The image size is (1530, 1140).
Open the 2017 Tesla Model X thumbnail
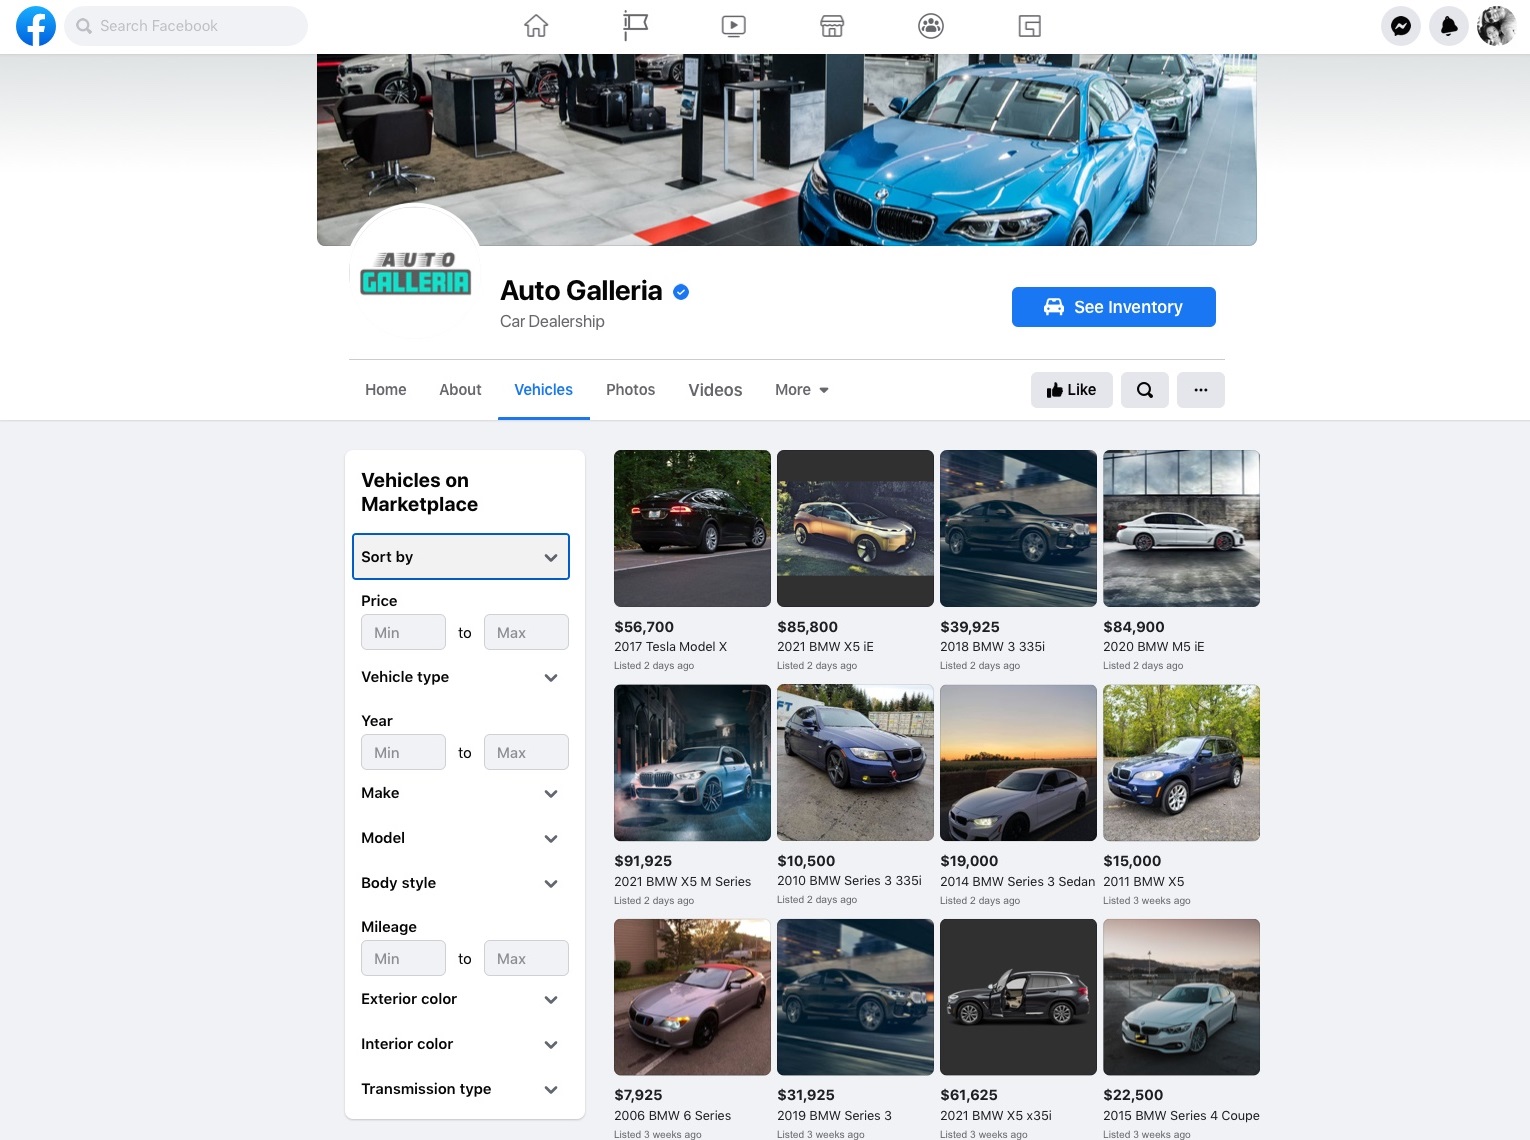click(x=692, y=528)
